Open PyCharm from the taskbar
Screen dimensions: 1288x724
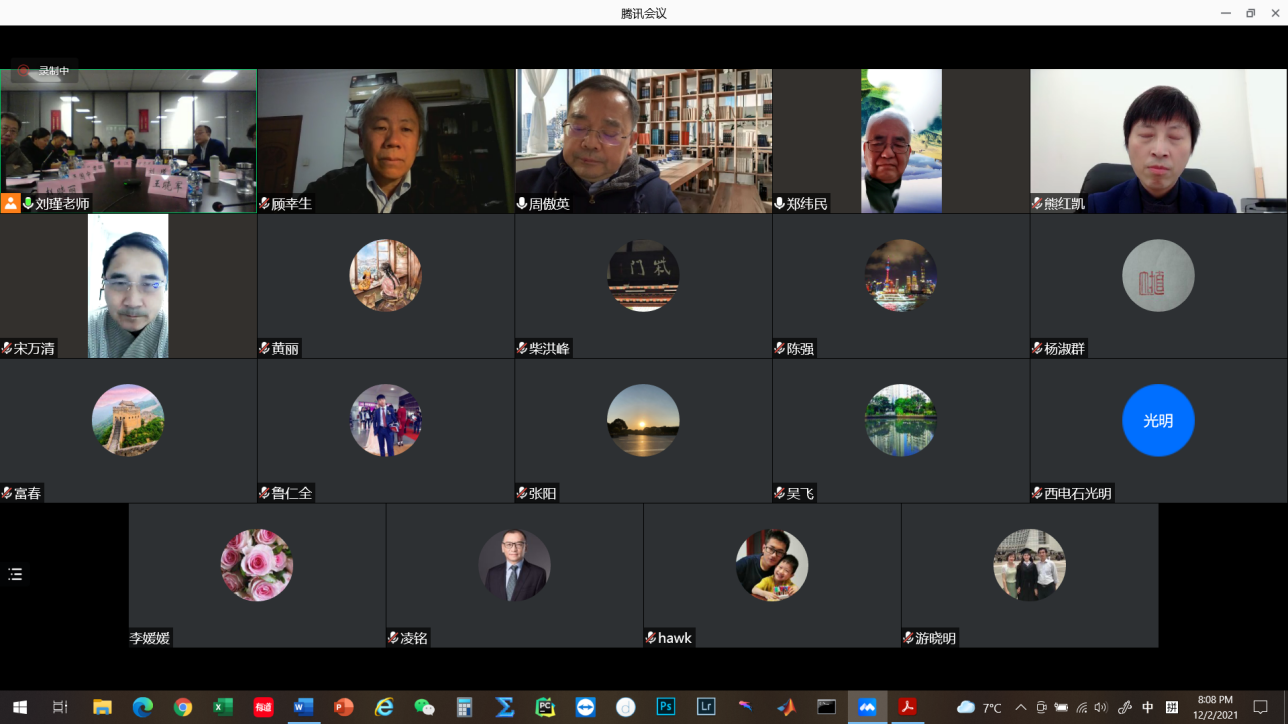point(545,707)
